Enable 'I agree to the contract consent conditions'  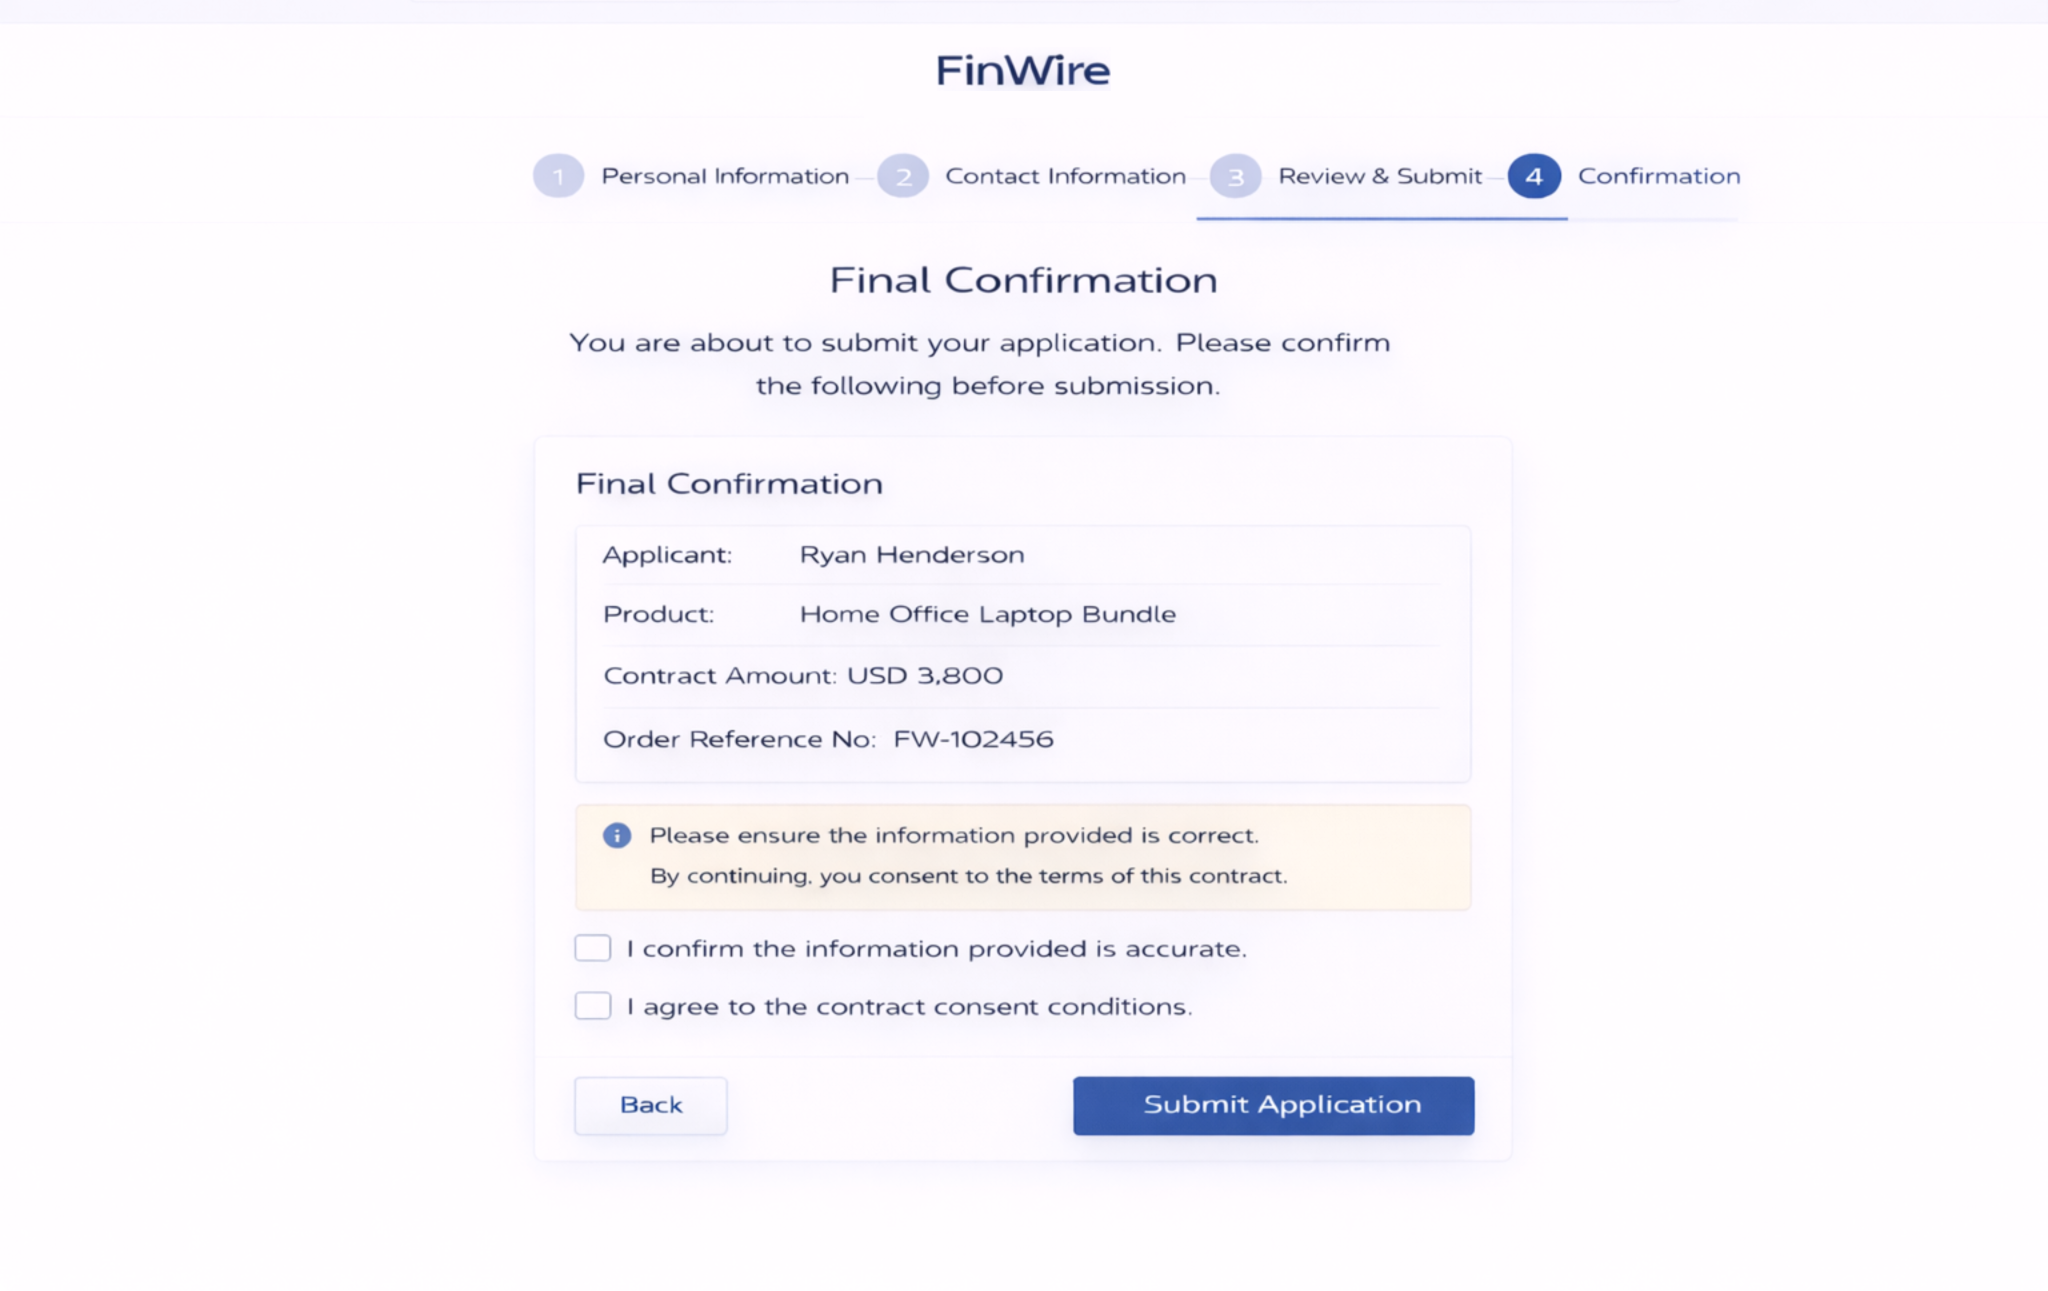592,1005
